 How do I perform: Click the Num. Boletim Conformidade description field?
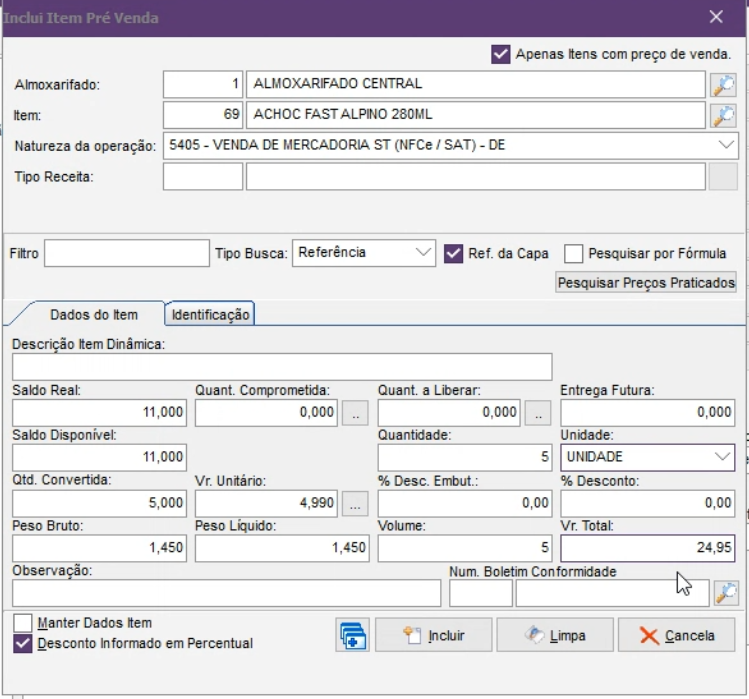coord(612,593)
